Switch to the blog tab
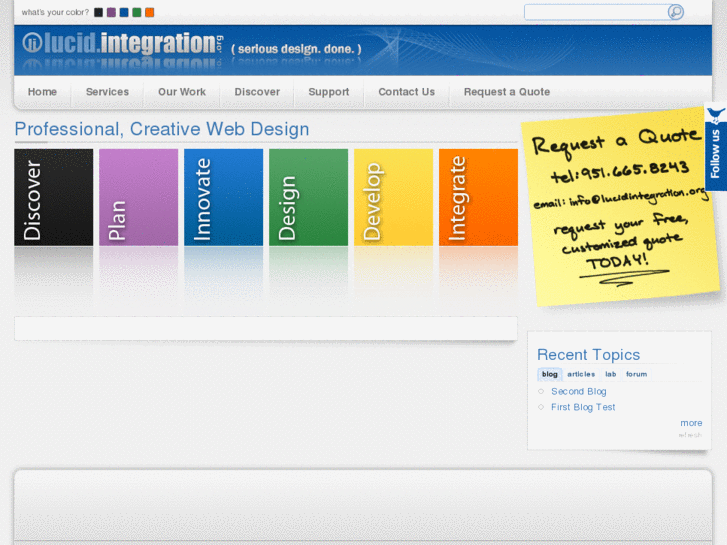The image size is (727, 545). [x=549, y=374]
